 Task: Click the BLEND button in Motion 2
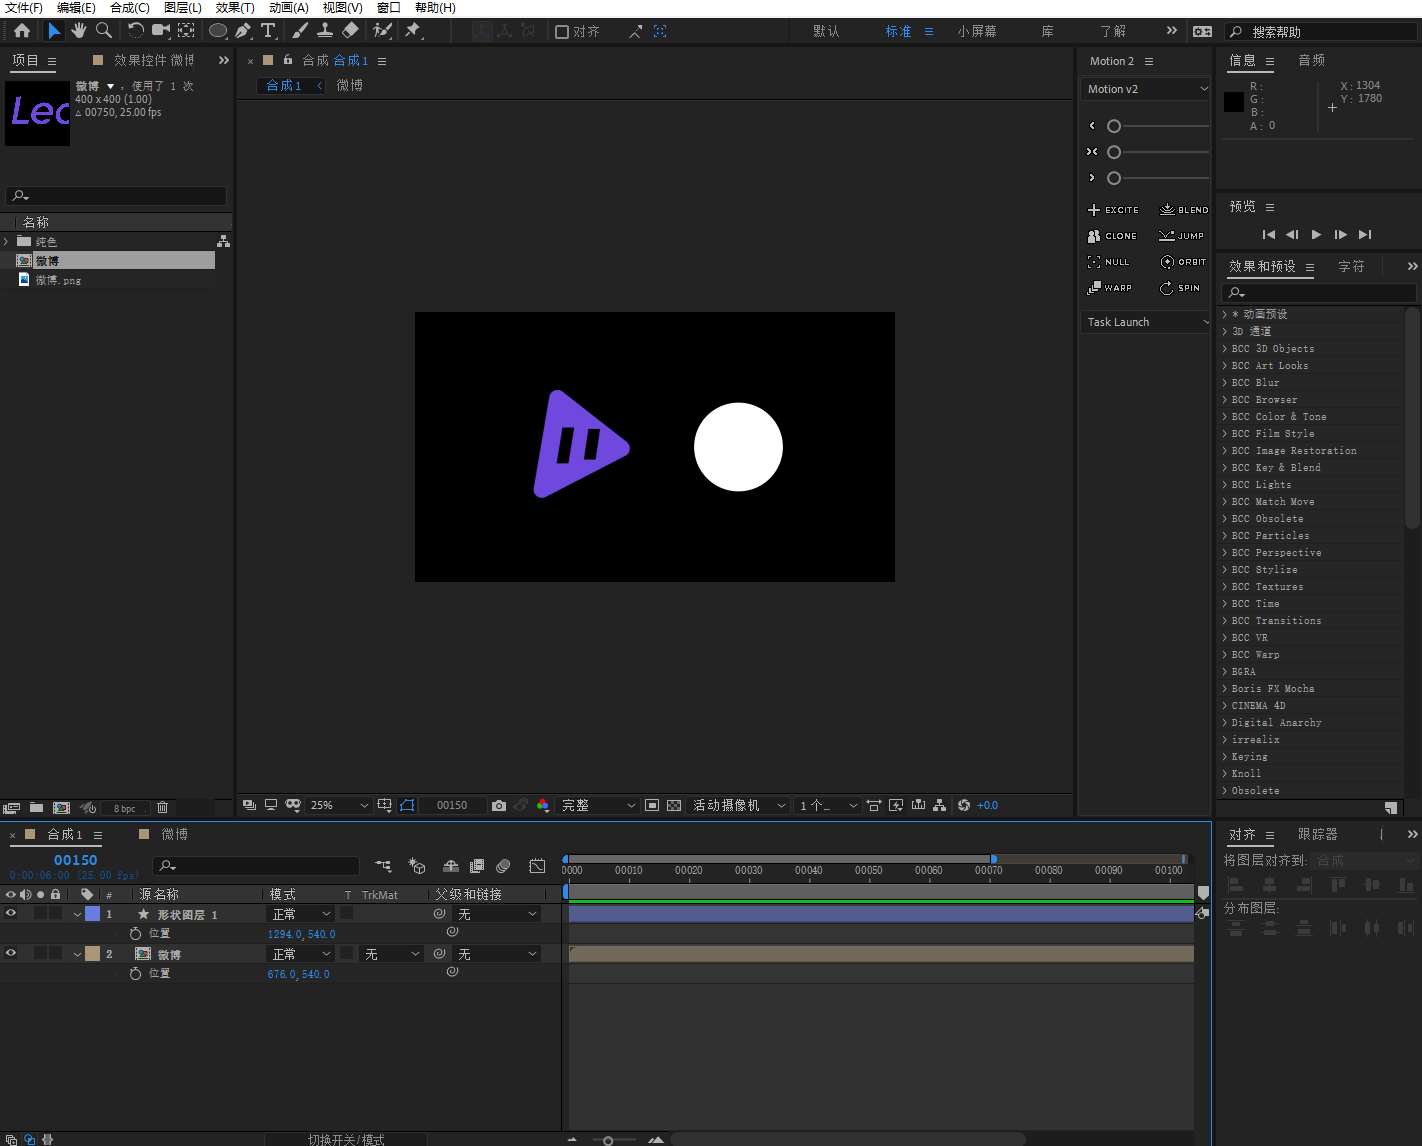pyautogui.click(x=1184, y=210)
